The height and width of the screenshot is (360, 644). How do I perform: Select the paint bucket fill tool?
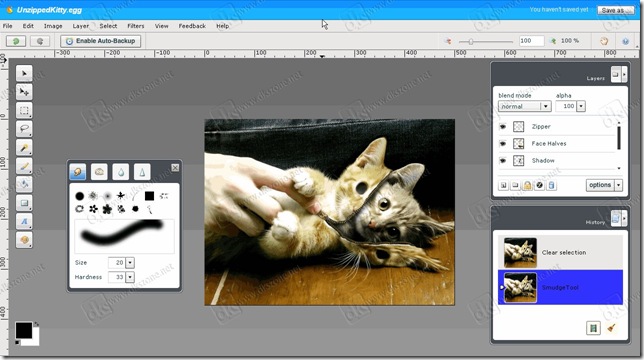pyautogui.click(x=24, y=184)
